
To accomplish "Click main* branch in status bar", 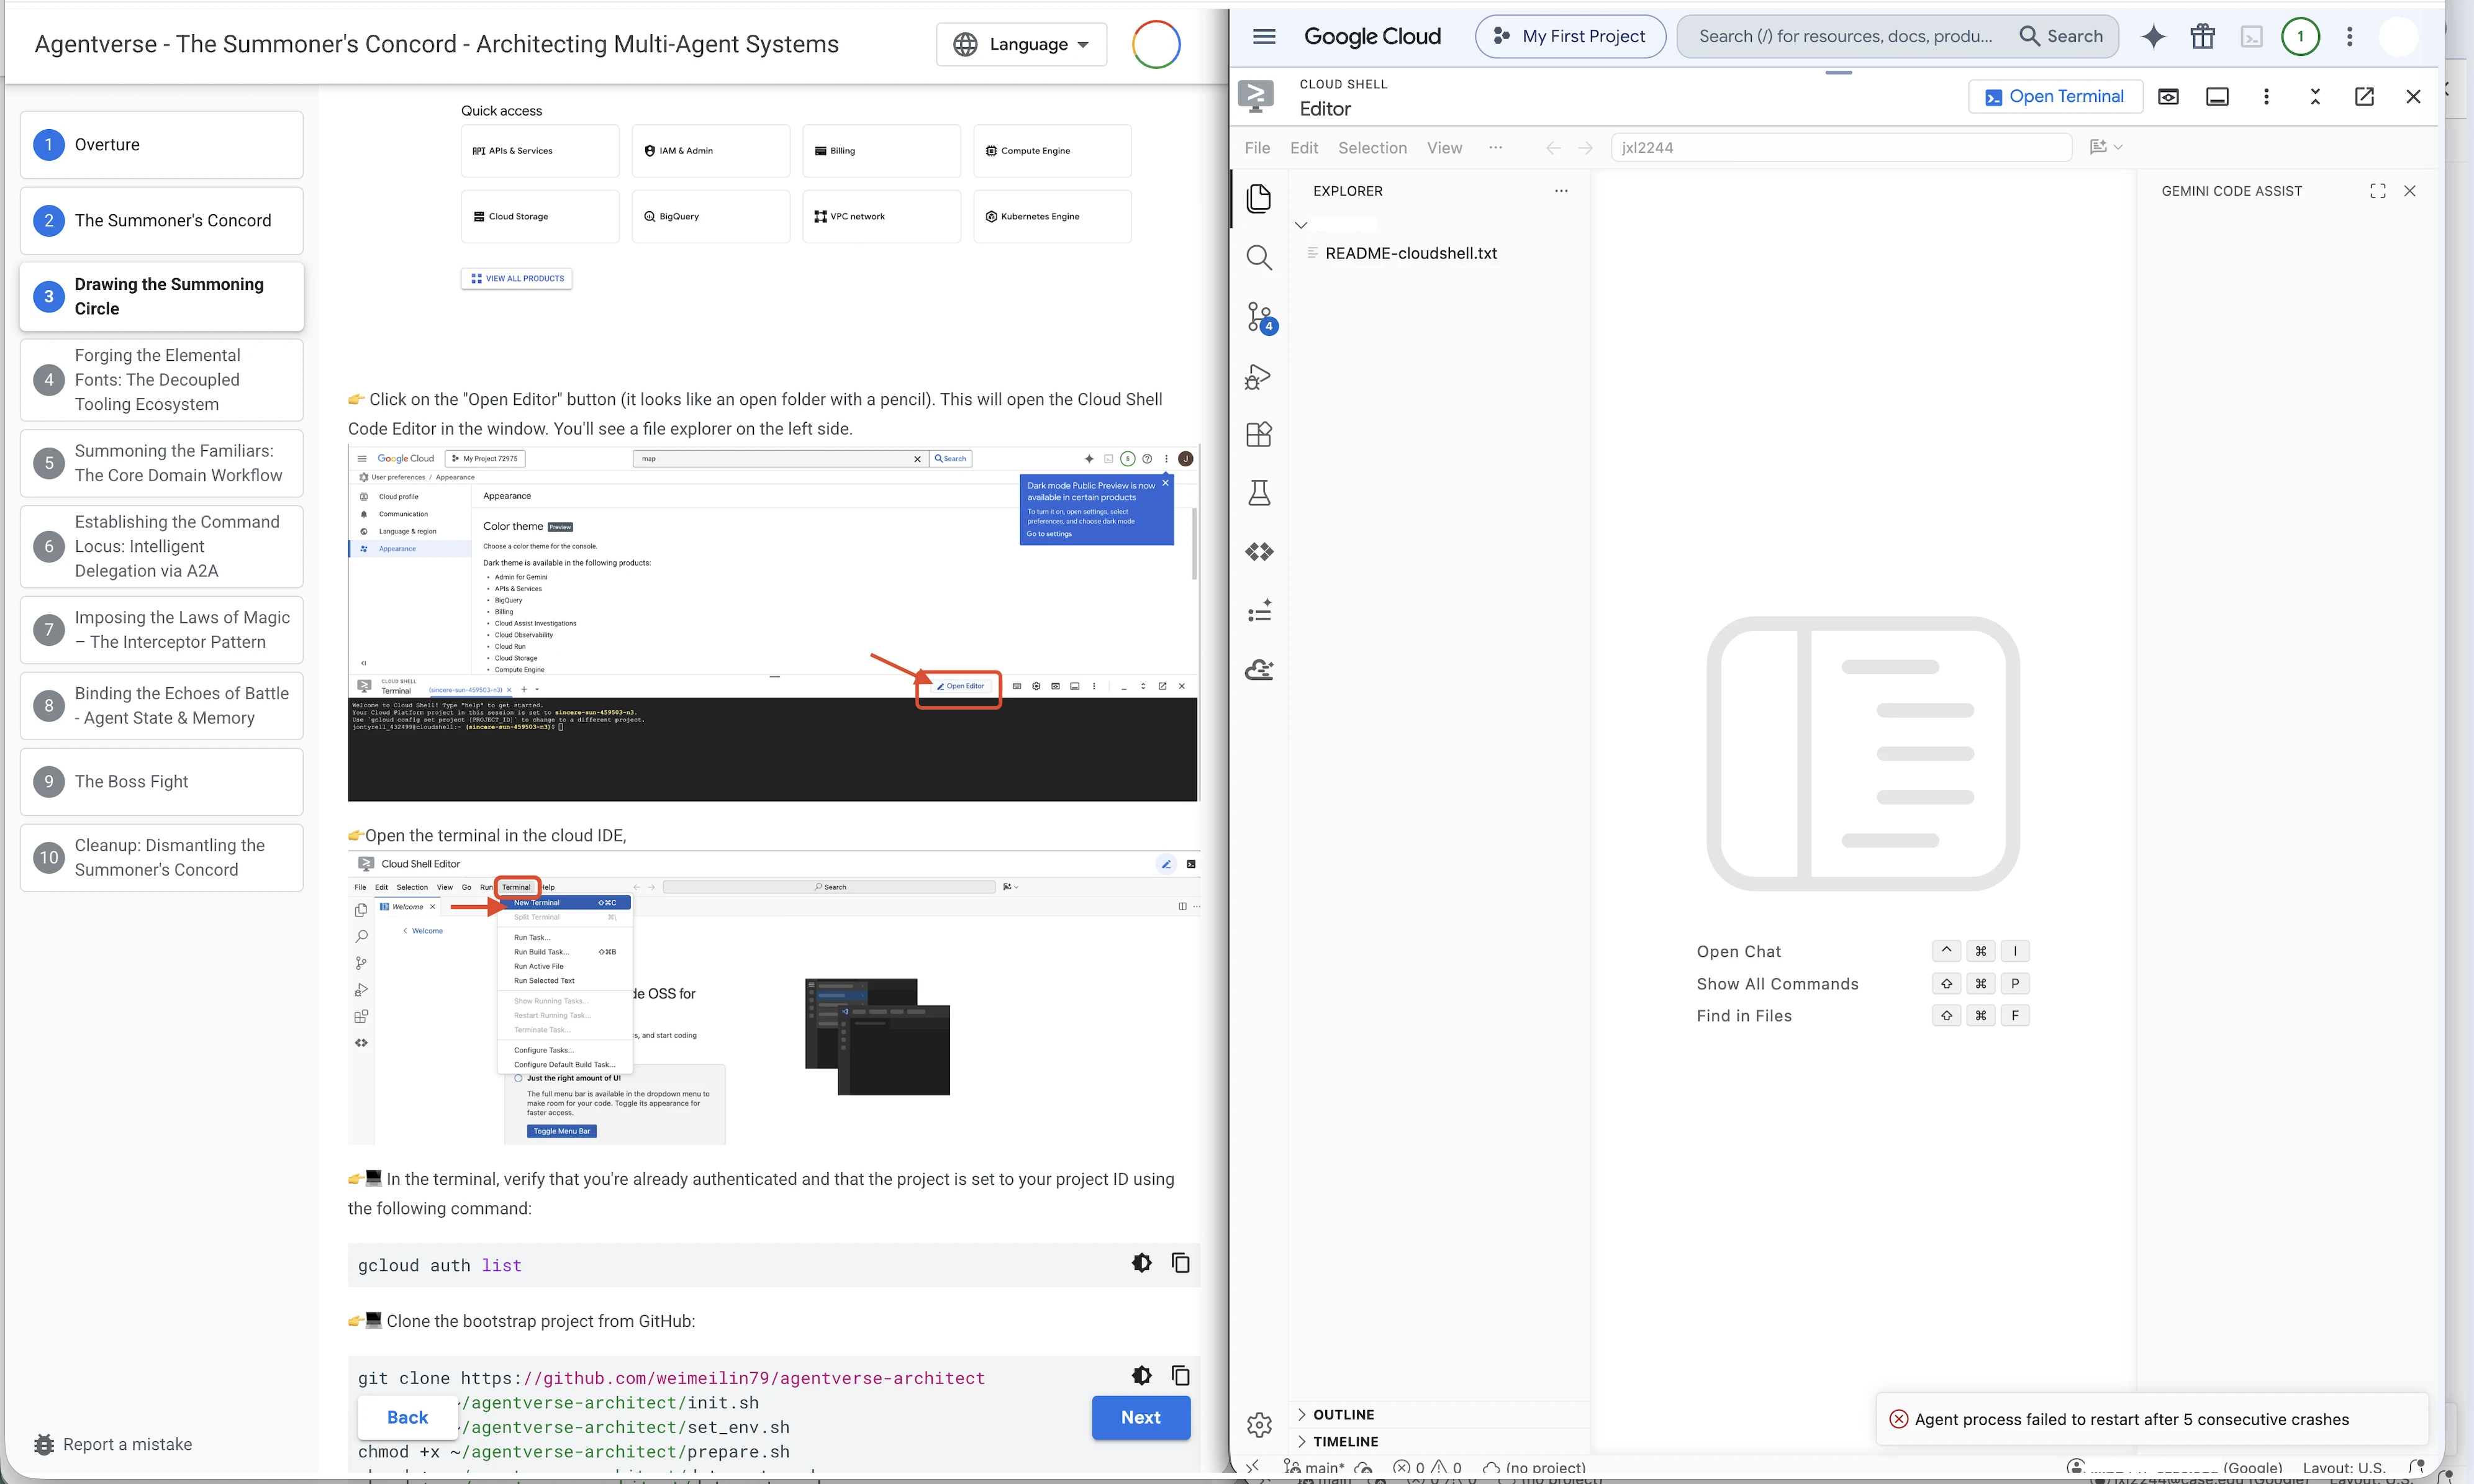I will coord(1315,1468).
